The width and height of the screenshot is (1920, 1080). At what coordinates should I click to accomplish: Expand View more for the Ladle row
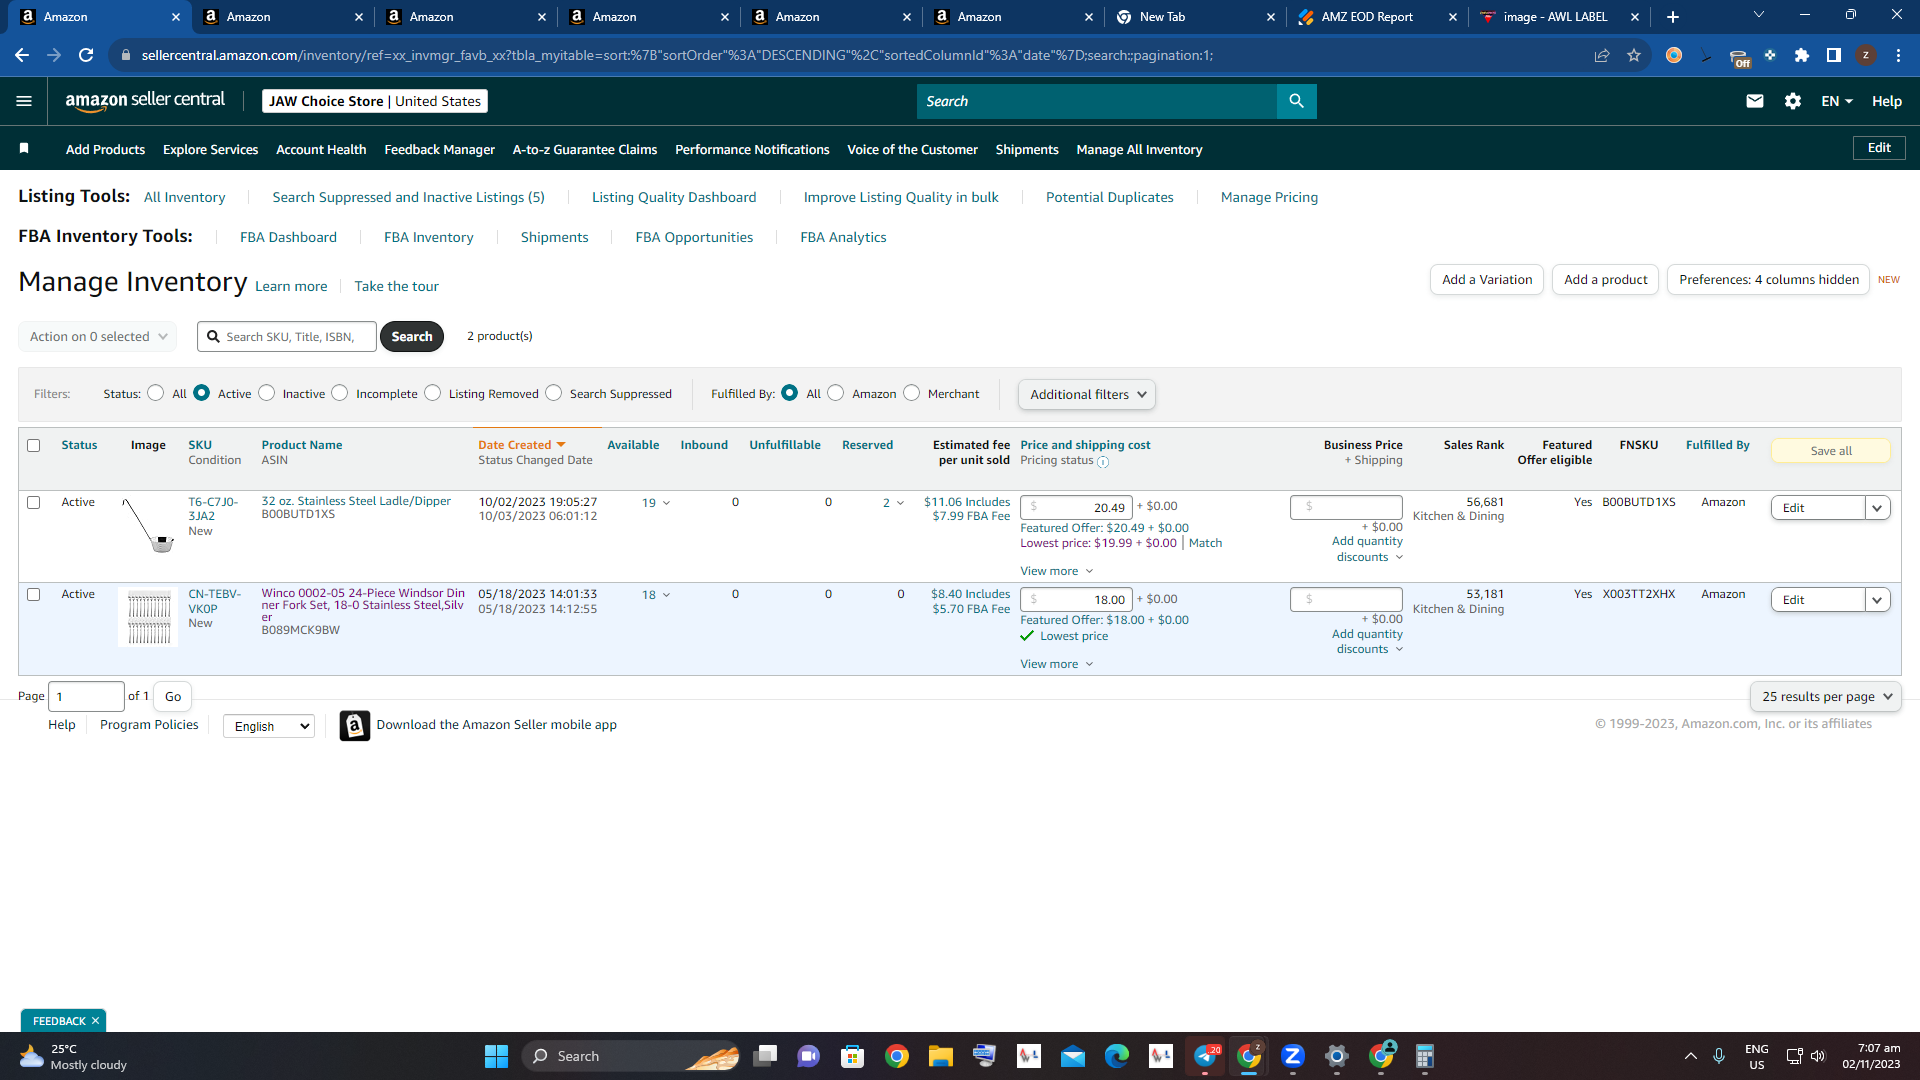[1057, 571]
